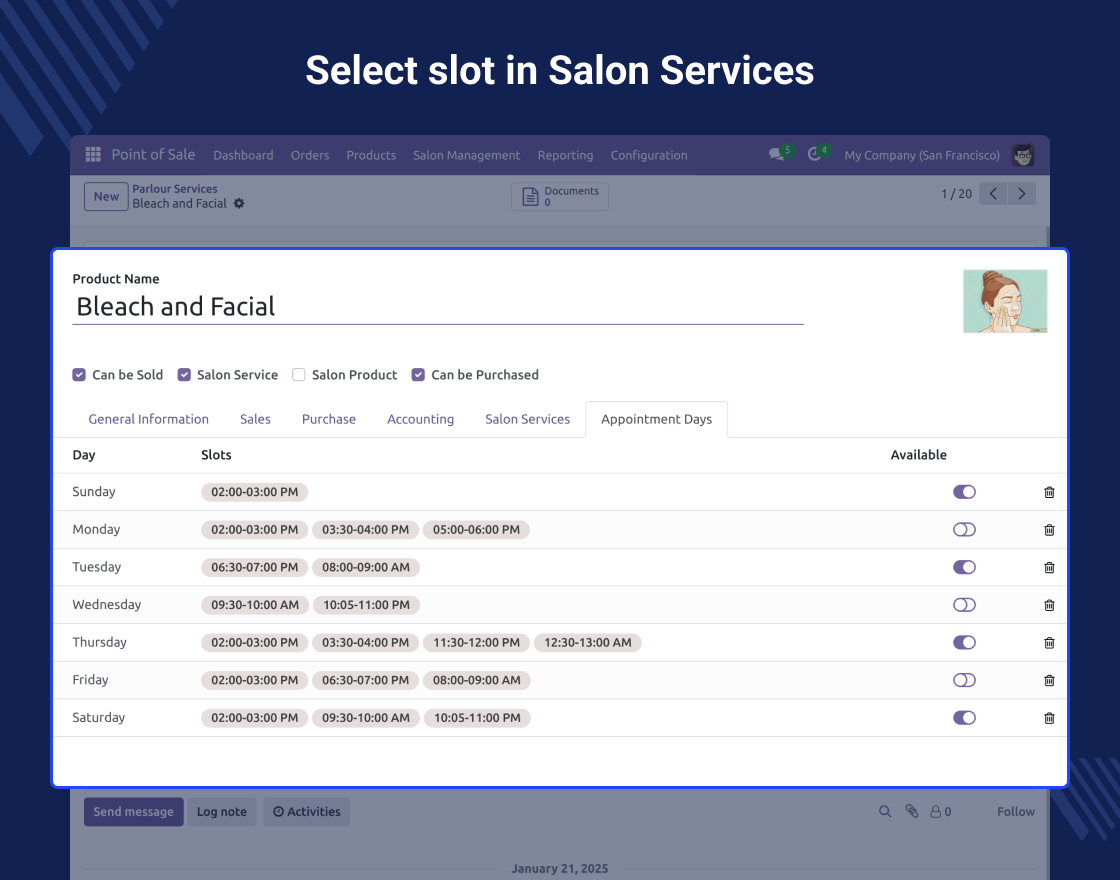
Task: Delete the Sunday row
Action: [1049, 492]
